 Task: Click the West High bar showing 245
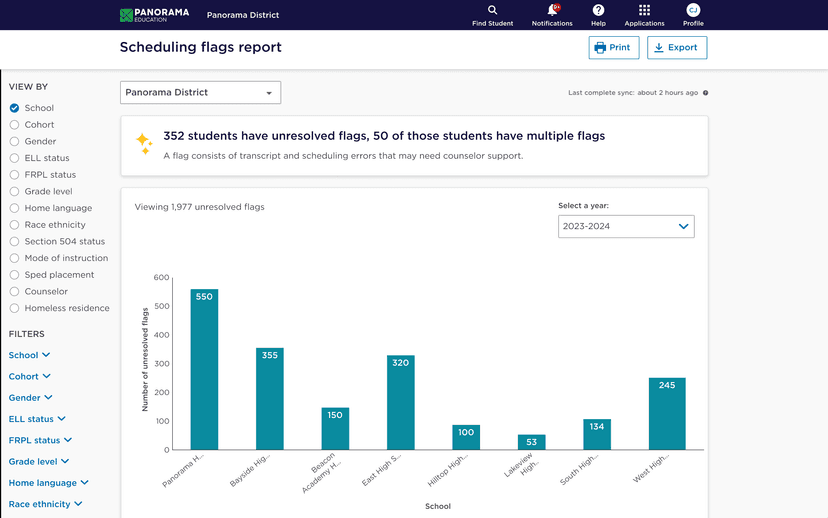click(x=667, y=413)
